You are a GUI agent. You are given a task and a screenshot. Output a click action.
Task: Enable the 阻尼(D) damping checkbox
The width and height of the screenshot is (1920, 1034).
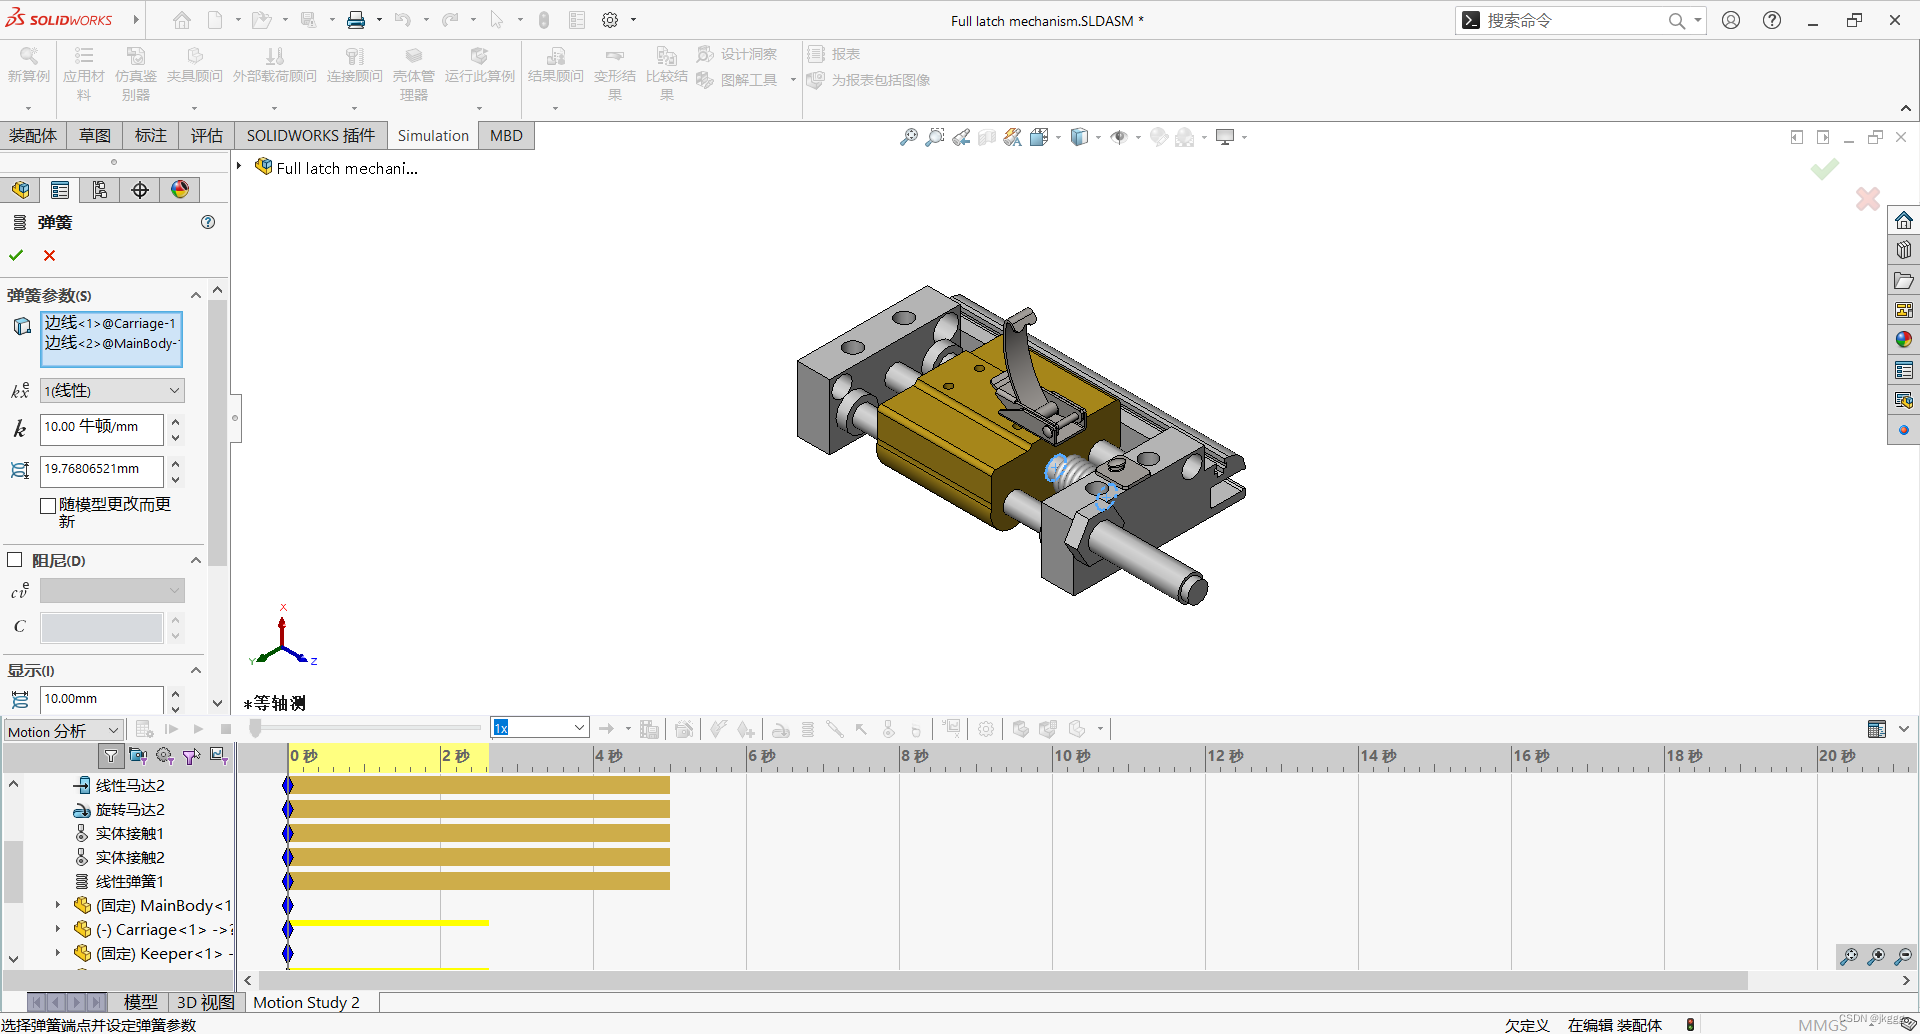pyautogui.click(x=16, y=560)
